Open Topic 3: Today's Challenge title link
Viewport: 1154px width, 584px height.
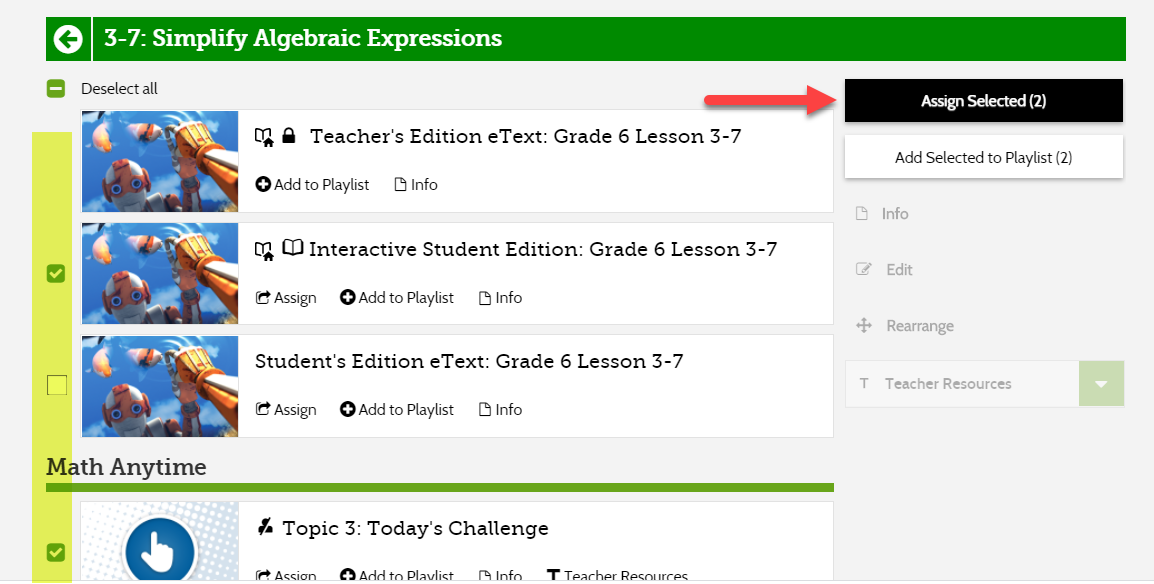[x=415, y=528]
